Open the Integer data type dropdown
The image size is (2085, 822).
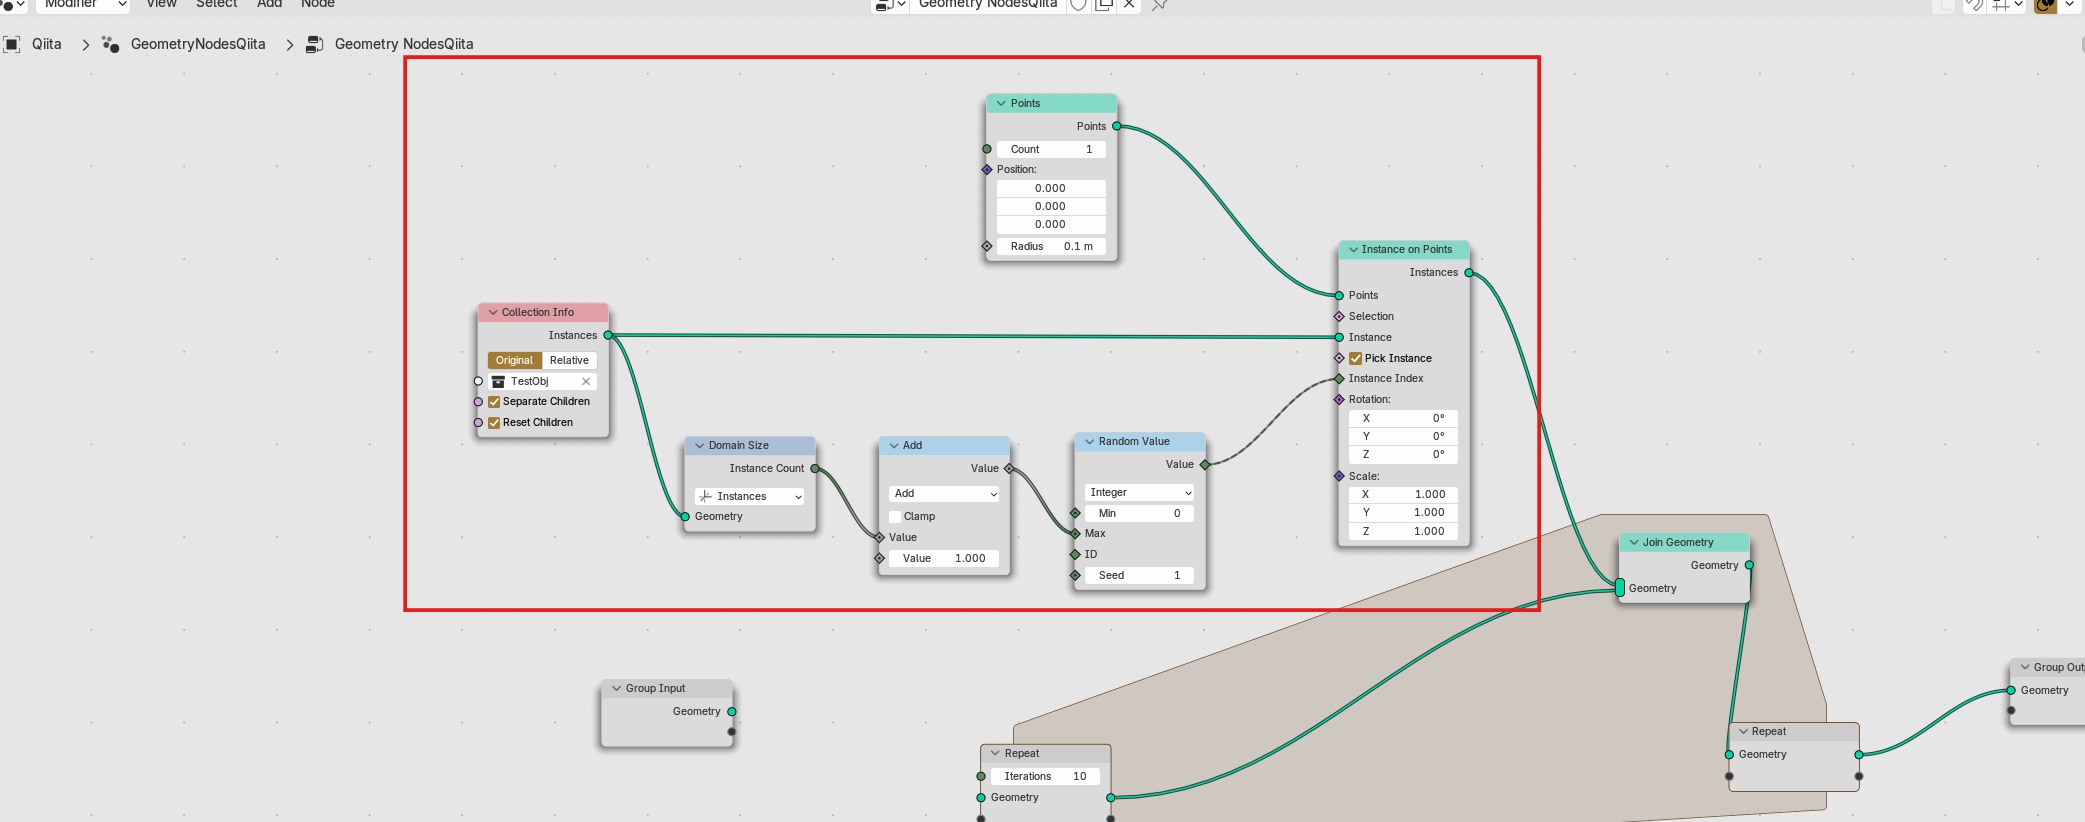point(1140,492)
